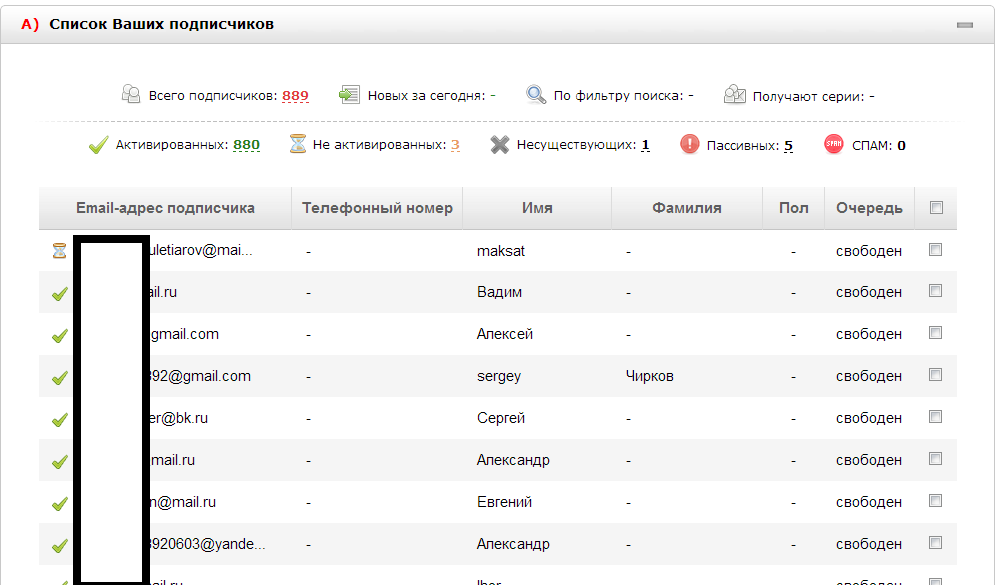Sort by Имя column header
The width and height of the screenshot is (1002, 585).
537,208
